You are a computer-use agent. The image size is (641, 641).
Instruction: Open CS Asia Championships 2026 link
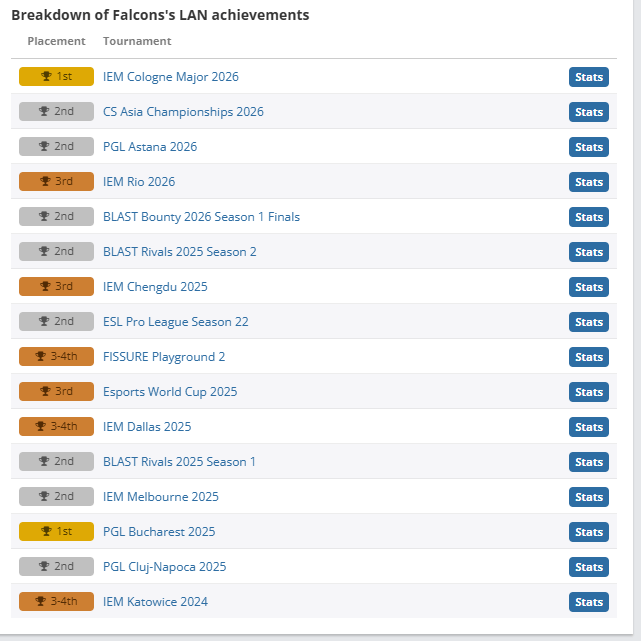183,112
